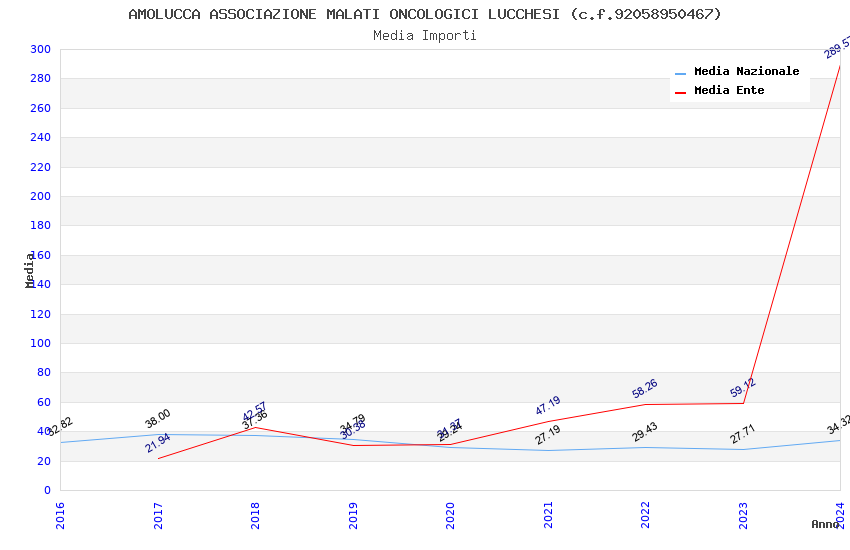
Task: Click the red Media Ente legend swatch
Action: tap(680, 93)
